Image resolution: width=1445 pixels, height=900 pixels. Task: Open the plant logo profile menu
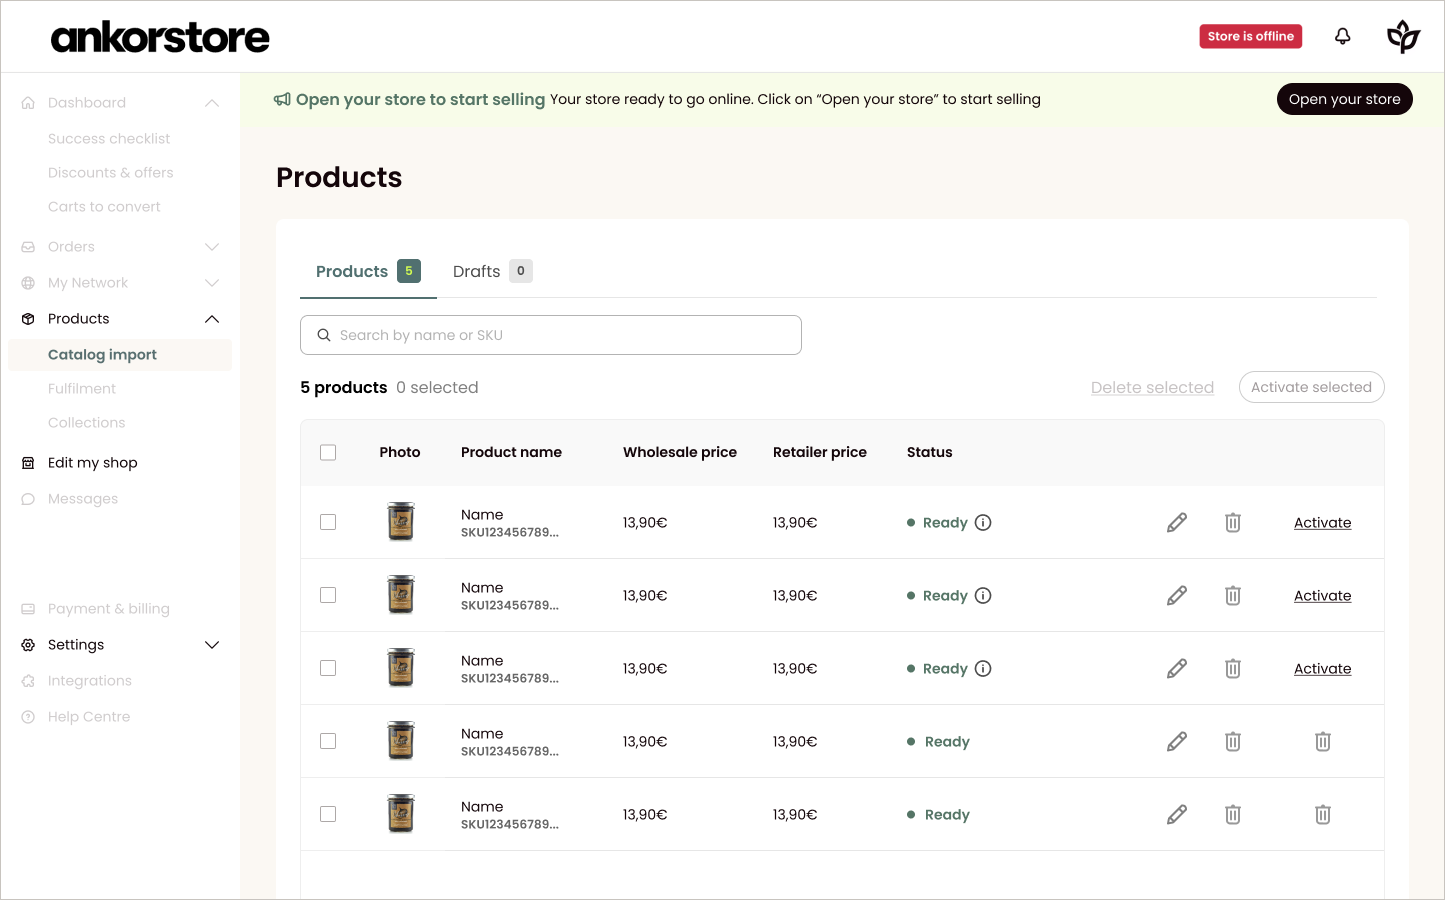(1403, 36)
